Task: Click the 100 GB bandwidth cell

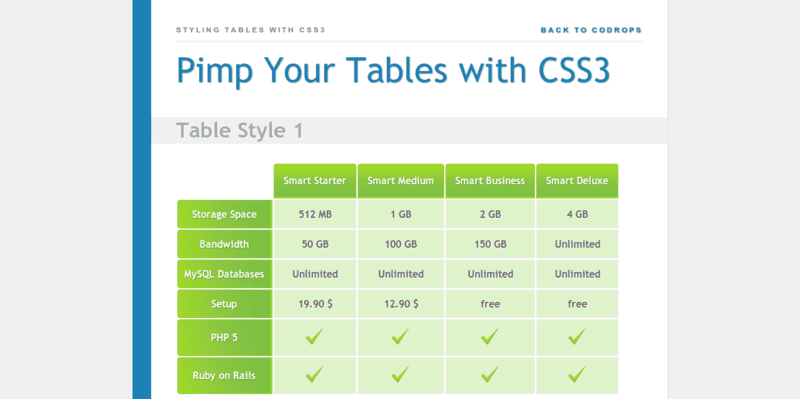Action: (x=401, y=244)
